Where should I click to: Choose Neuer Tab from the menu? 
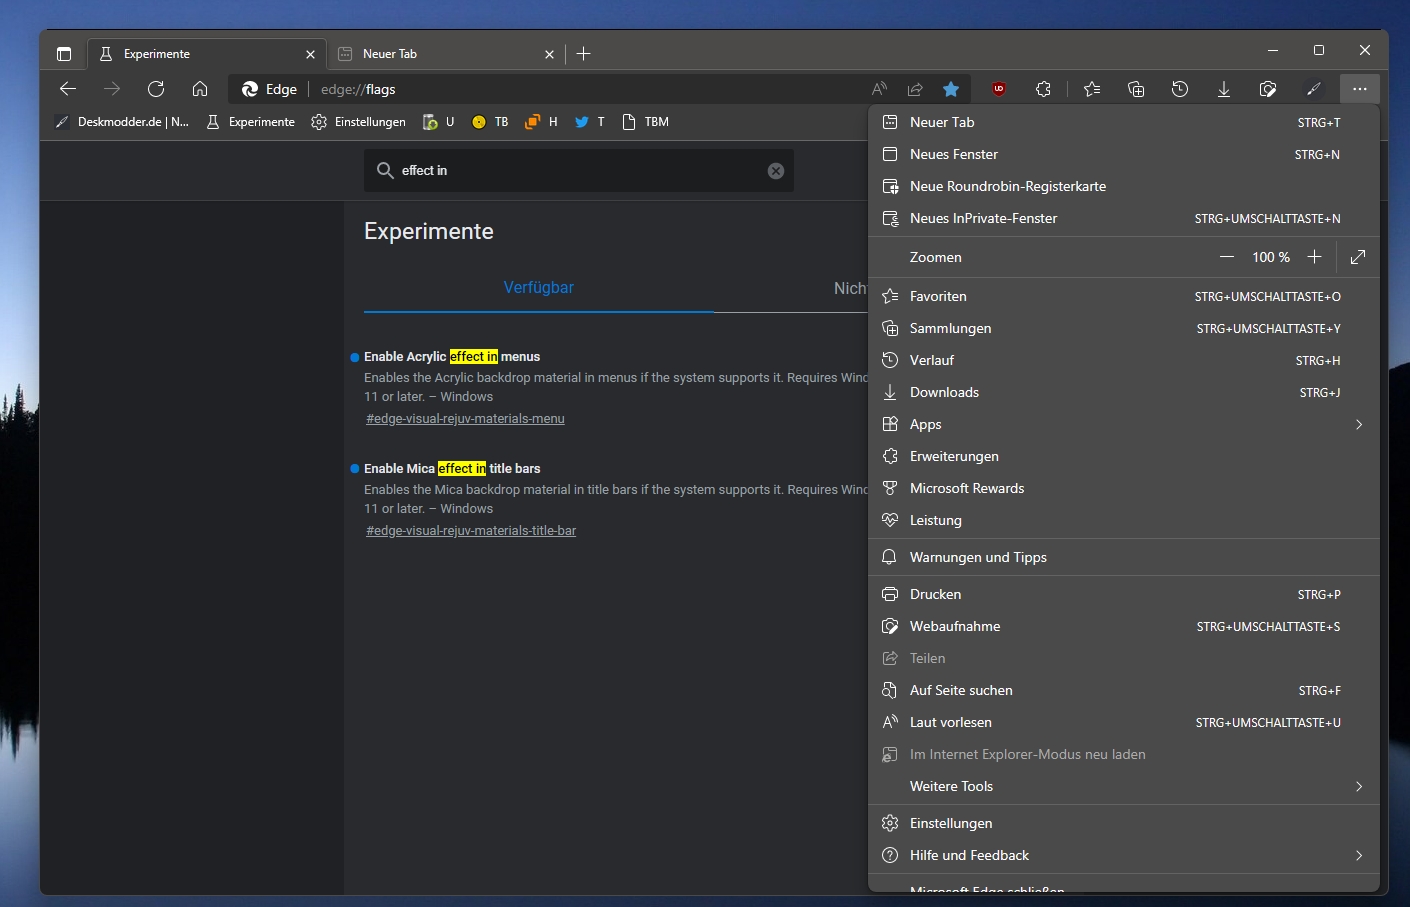[x=1124, y=122]
